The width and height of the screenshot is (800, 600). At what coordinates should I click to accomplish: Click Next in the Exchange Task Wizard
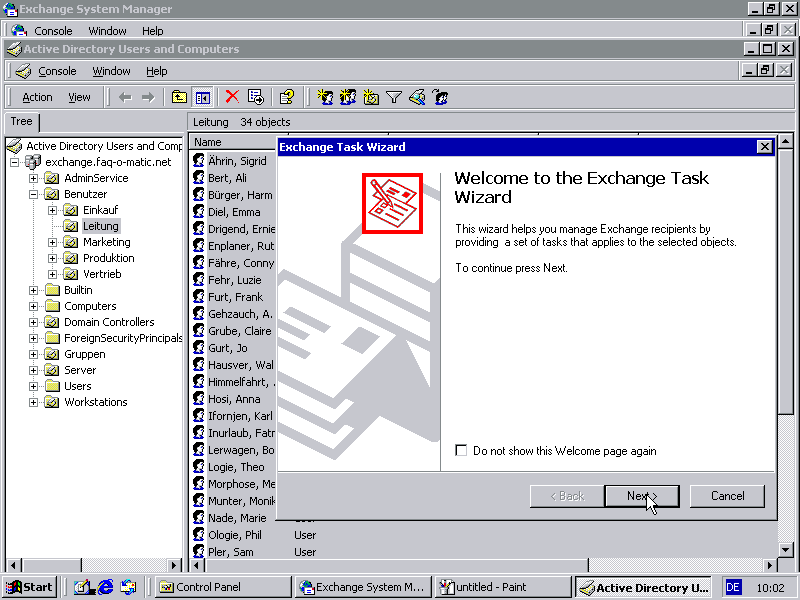click(x=642, y=496)
